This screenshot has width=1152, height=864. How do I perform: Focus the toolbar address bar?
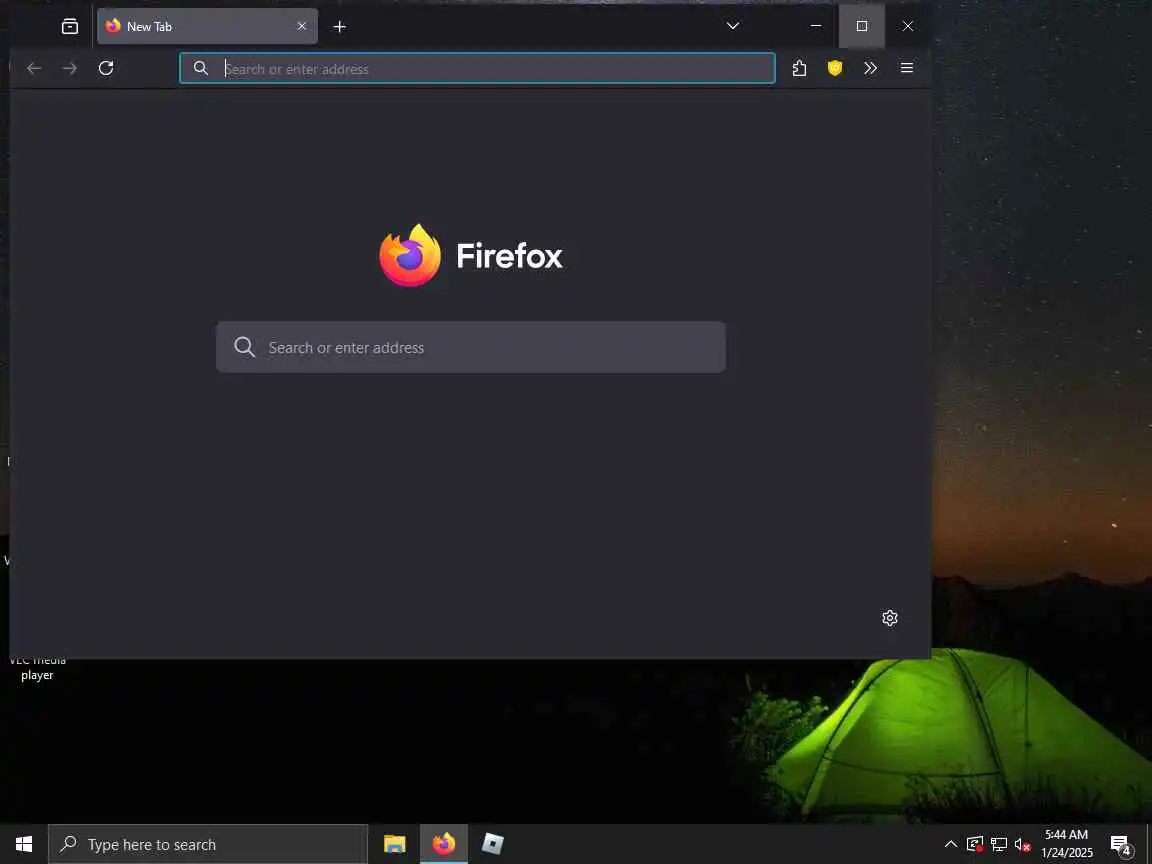[478, 68]
